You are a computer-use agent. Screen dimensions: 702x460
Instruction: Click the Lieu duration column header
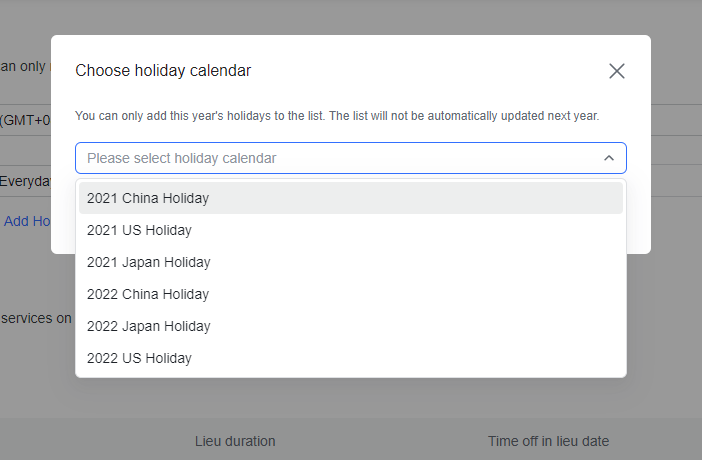coord(235,441)
